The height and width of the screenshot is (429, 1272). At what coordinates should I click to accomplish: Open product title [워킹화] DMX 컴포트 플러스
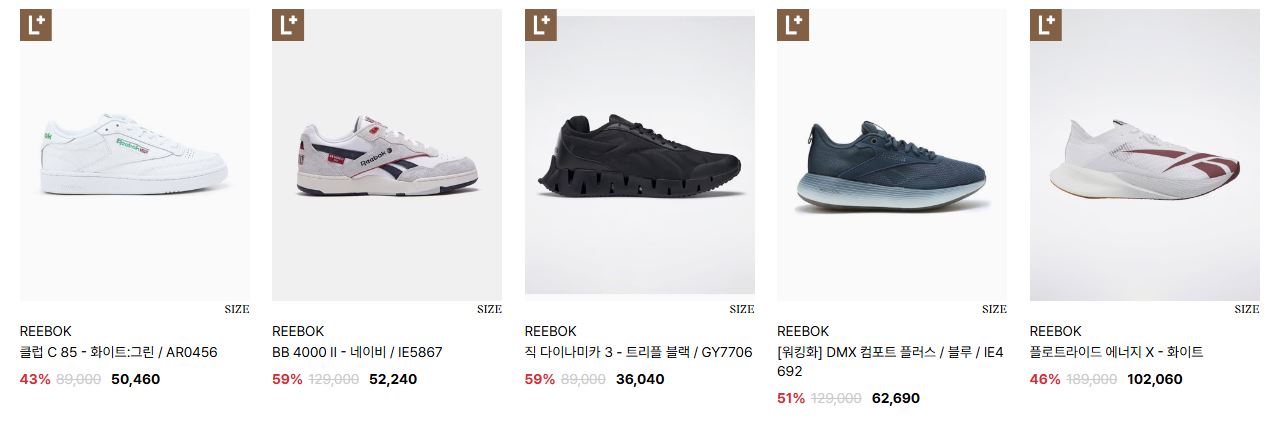pyautogui.click(x=890, y=361)
